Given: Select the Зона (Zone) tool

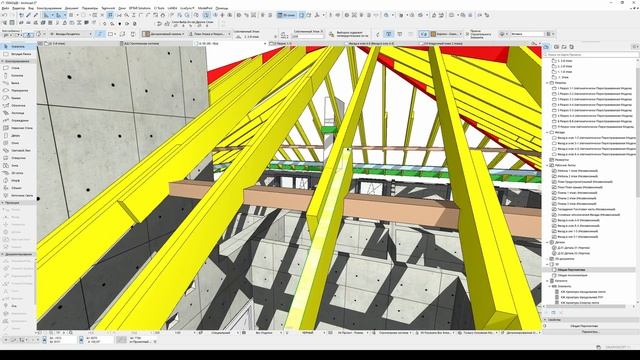Looking at the screenshot, I should point(18,165).
